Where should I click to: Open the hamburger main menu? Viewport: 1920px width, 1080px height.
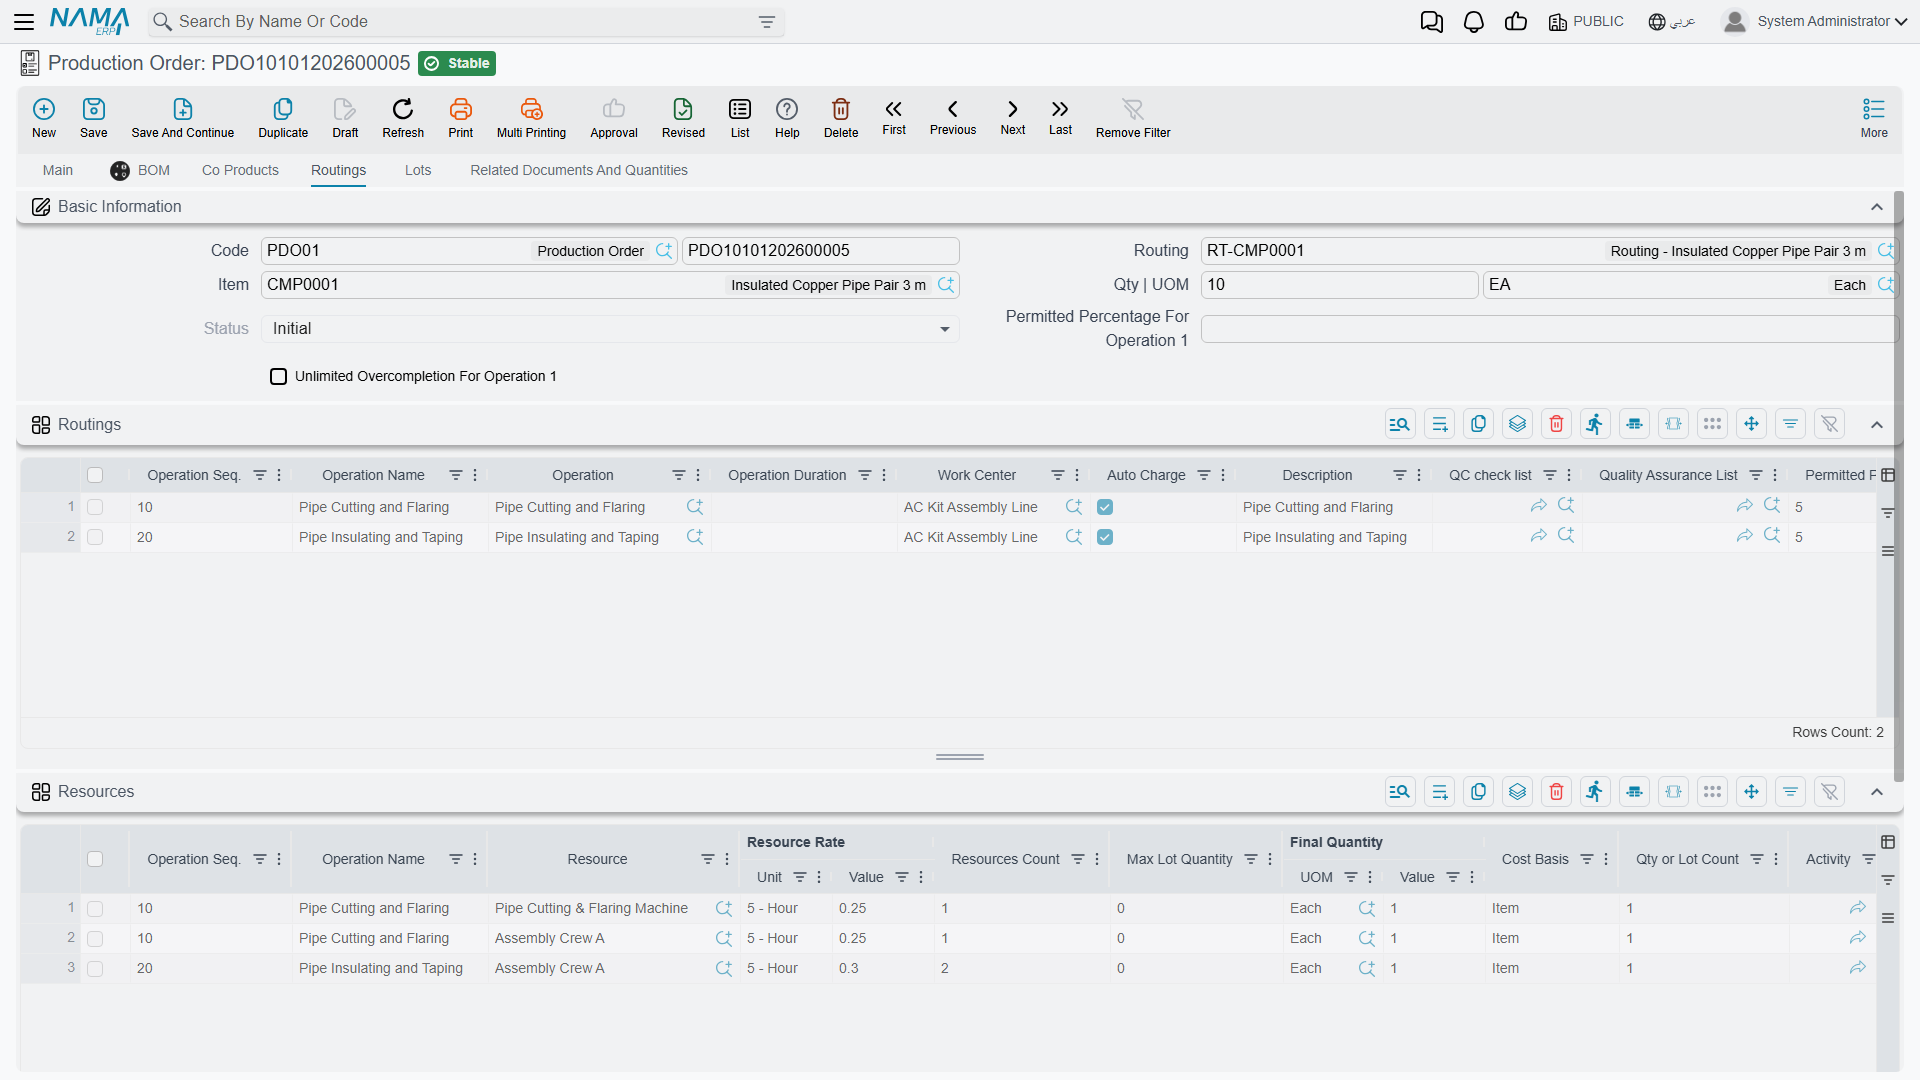point(24,21)
